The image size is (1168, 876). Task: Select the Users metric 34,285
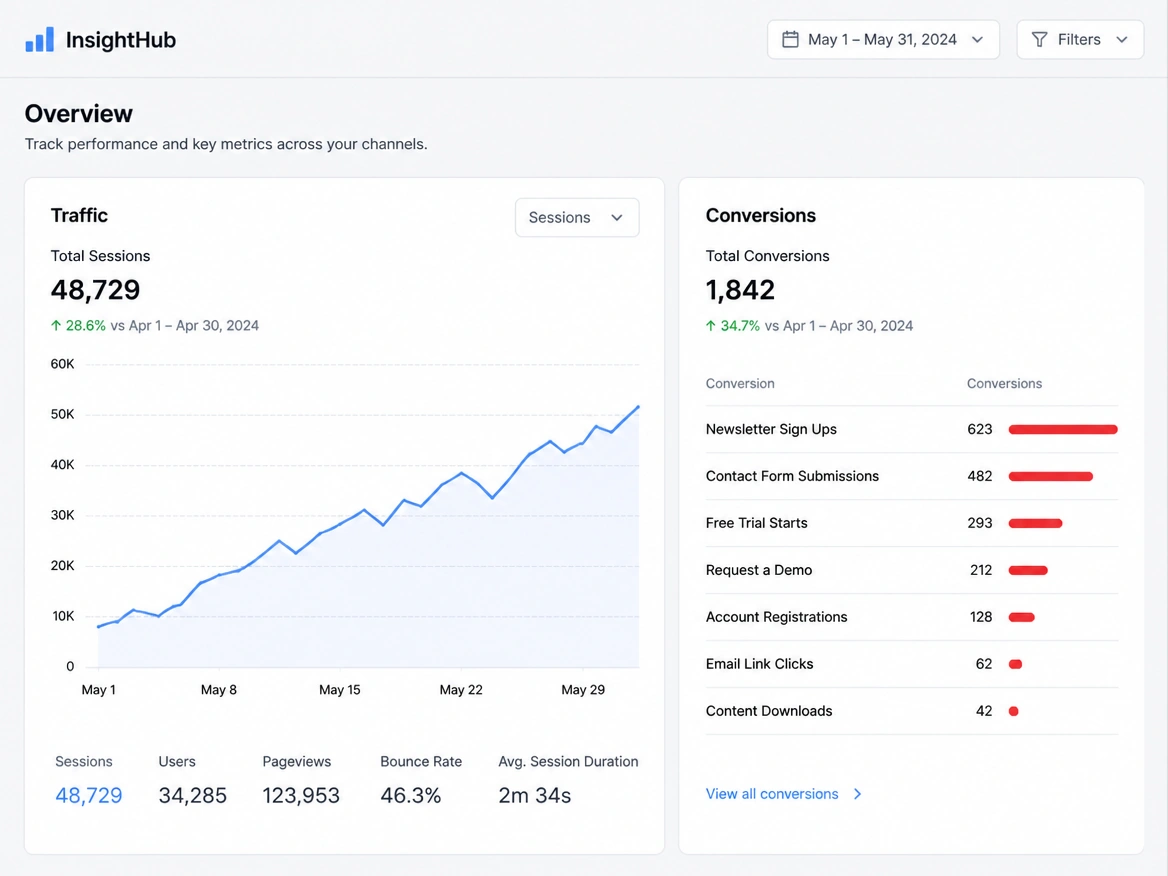(192, 796)
